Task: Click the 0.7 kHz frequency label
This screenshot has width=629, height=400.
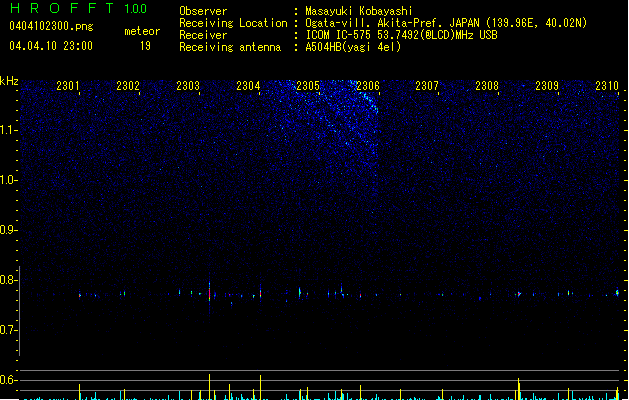Action: (x=8, y=330)
